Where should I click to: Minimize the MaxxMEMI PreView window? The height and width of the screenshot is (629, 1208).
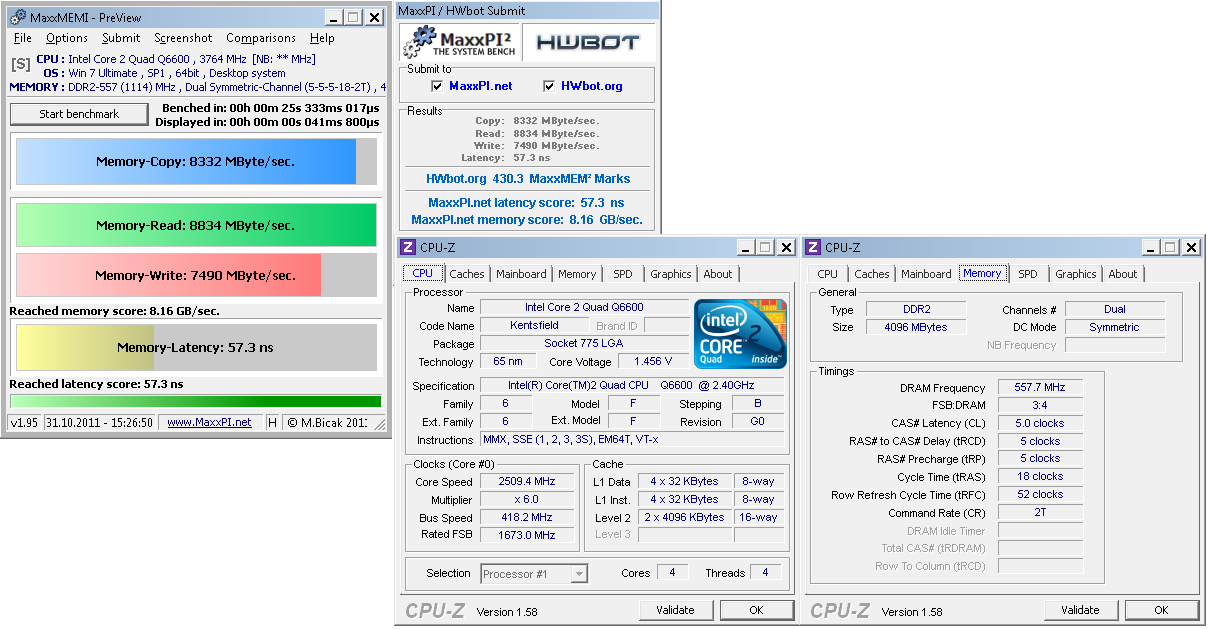tap(334, 17)
